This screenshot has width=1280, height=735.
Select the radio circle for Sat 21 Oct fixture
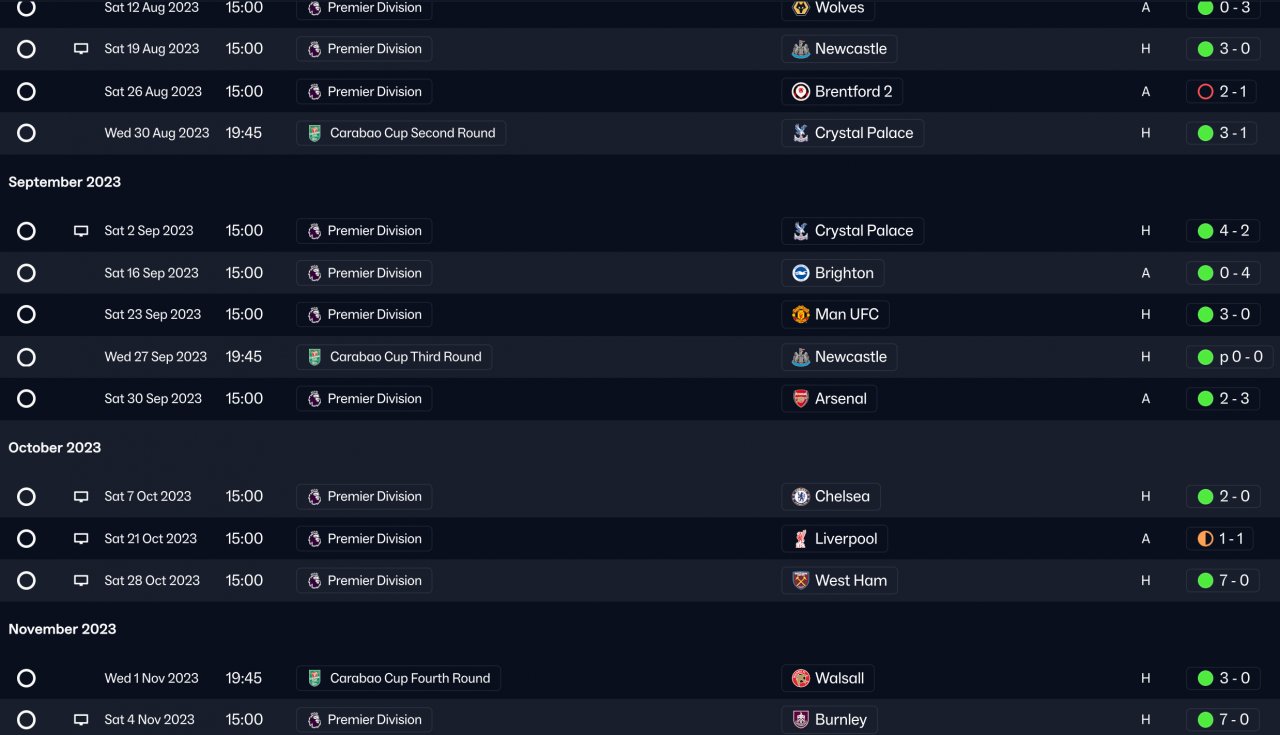pos(26,538)
